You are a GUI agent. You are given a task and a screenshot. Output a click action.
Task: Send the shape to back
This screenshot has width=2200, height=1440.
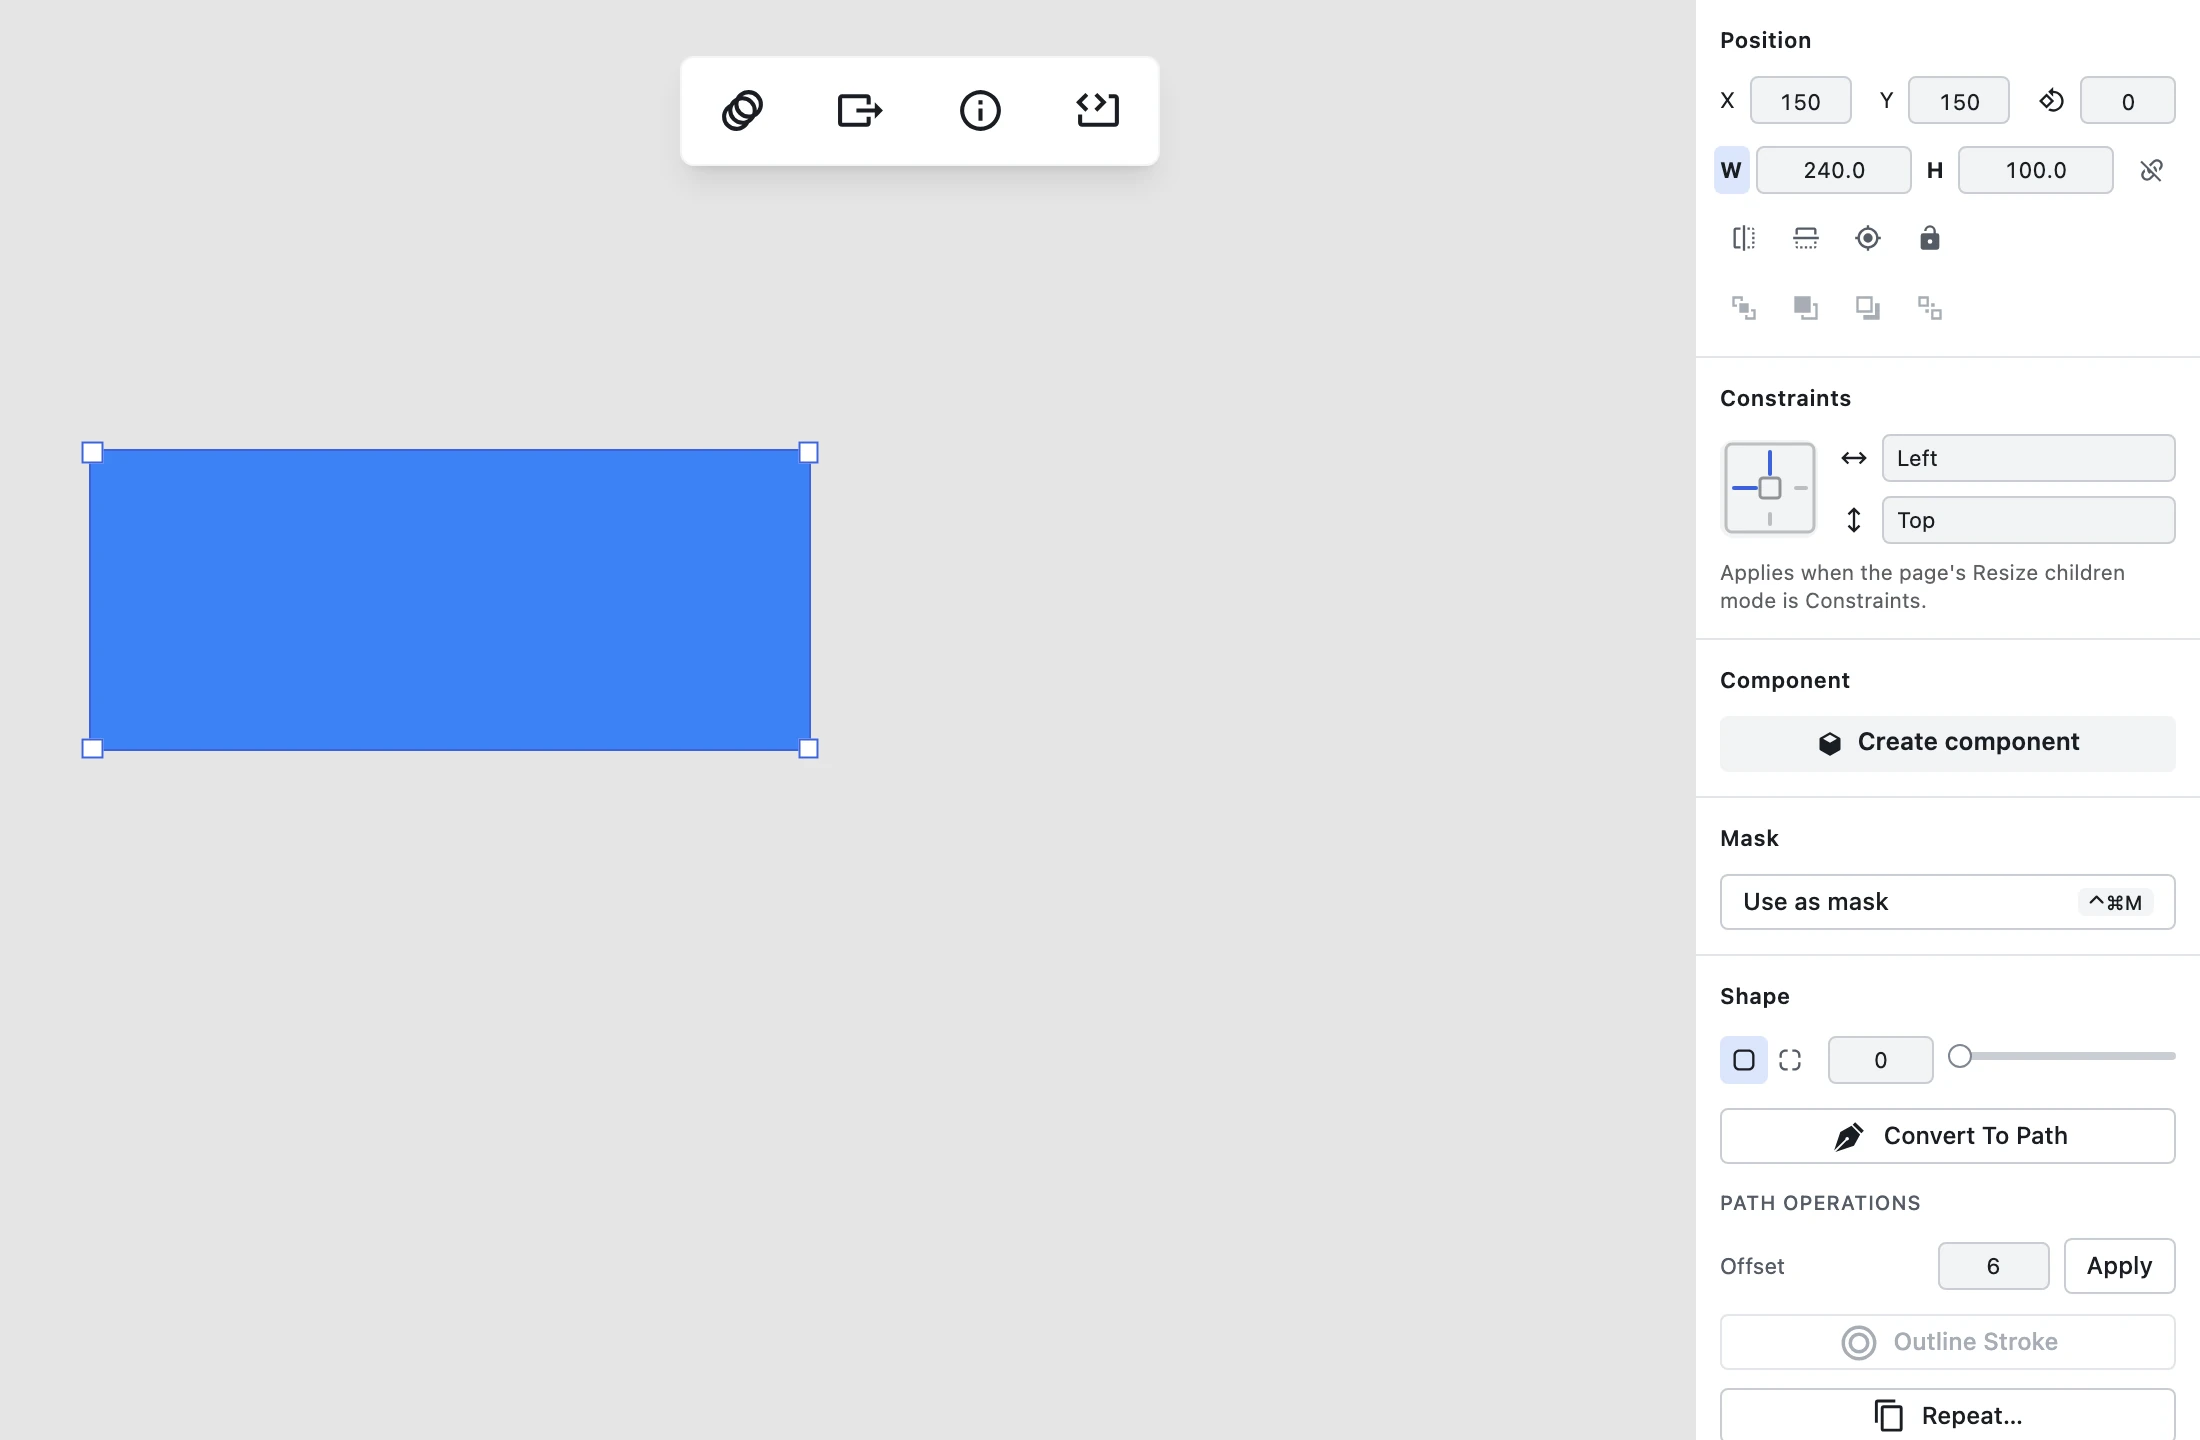tap(1930, 308)
